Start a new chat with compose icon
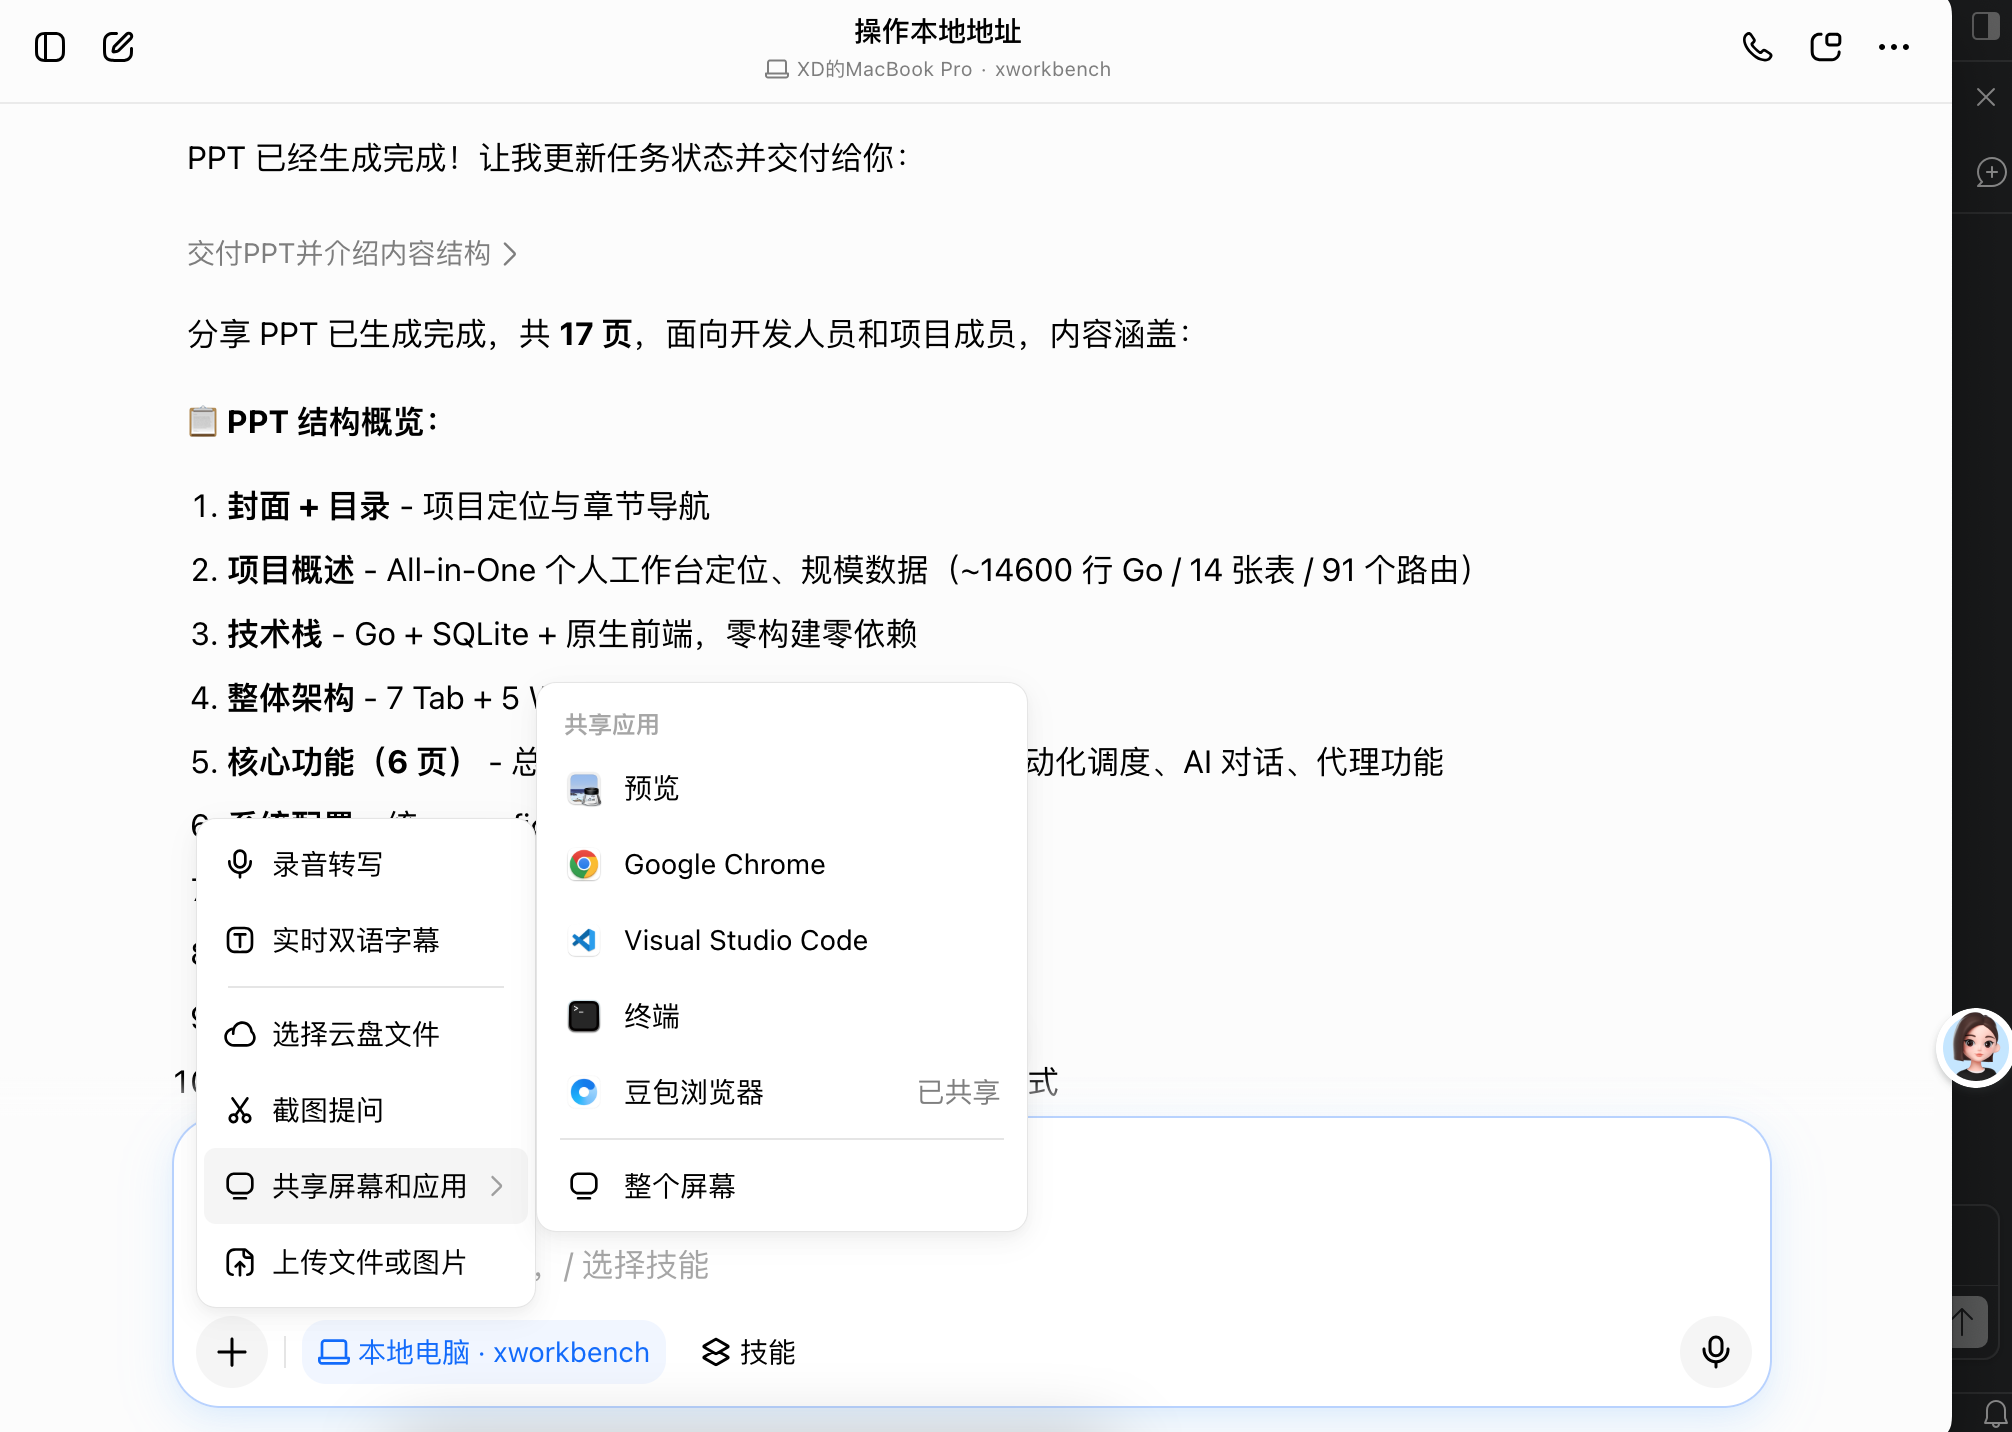Image resolution: width=2012 pixels, height=1432 pixels. click(x=118, y=47)
